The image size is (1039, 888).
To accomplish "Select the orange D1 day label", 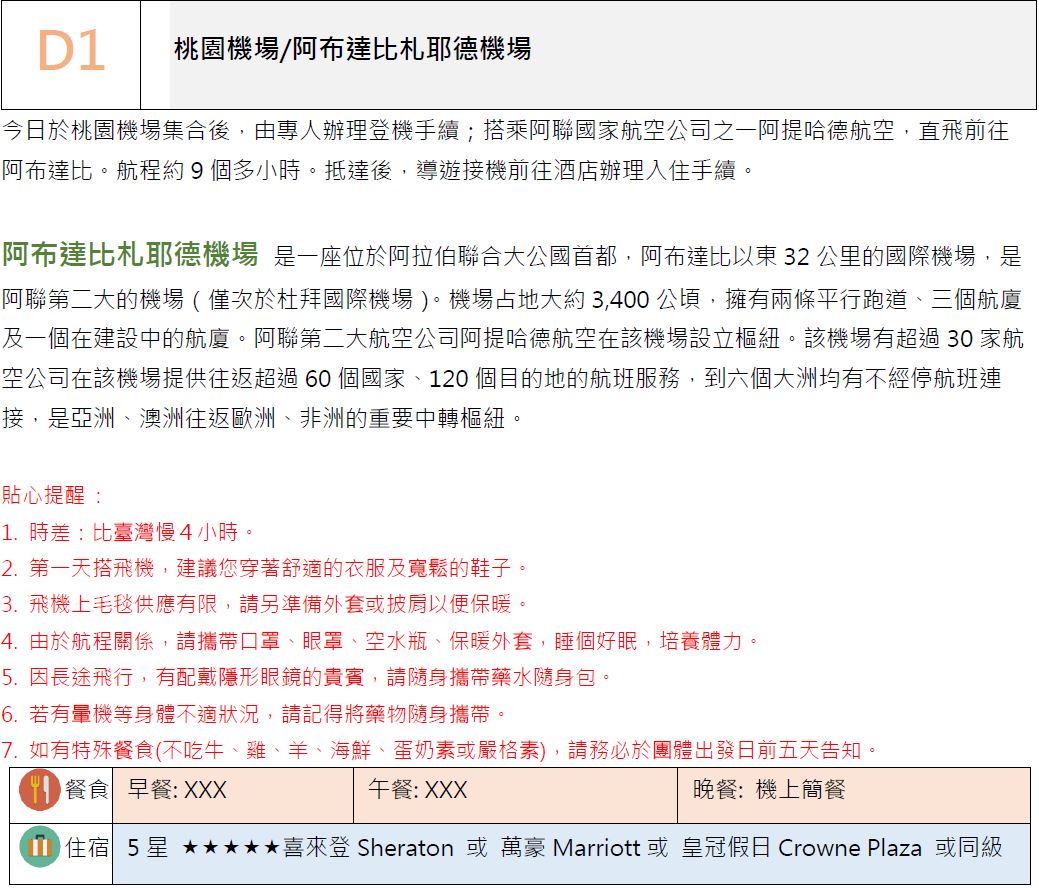I will coord(71,52).
